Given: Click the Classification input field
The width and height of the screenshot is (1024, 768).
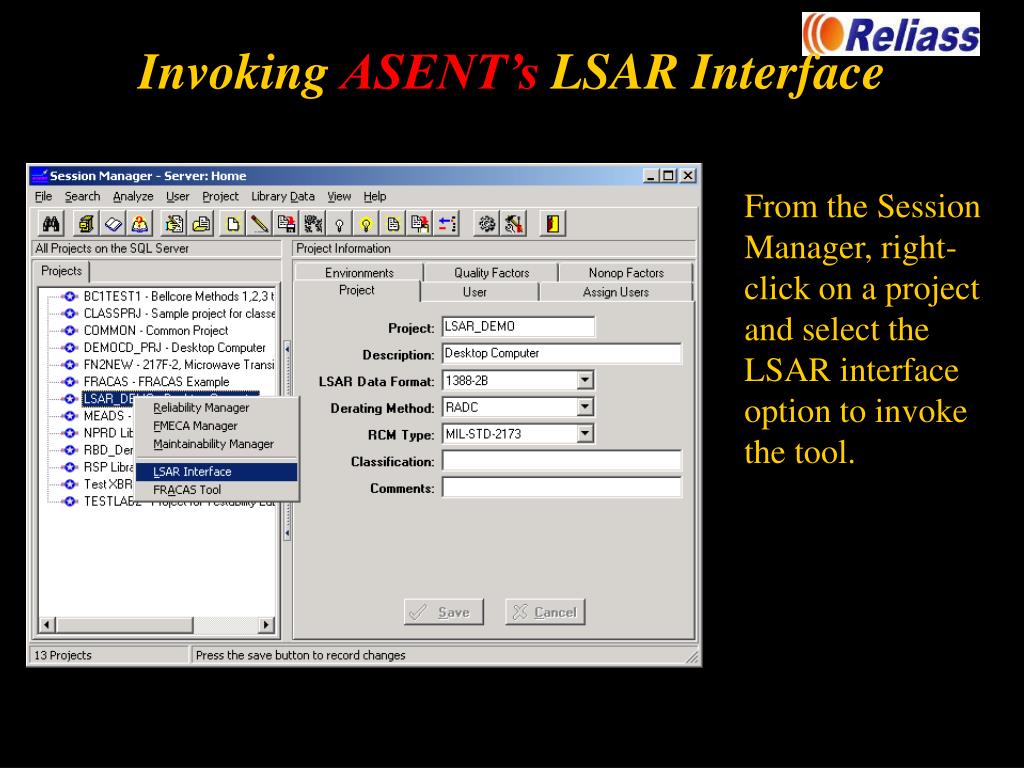Looking at the screenshot, I should [562, 461].
